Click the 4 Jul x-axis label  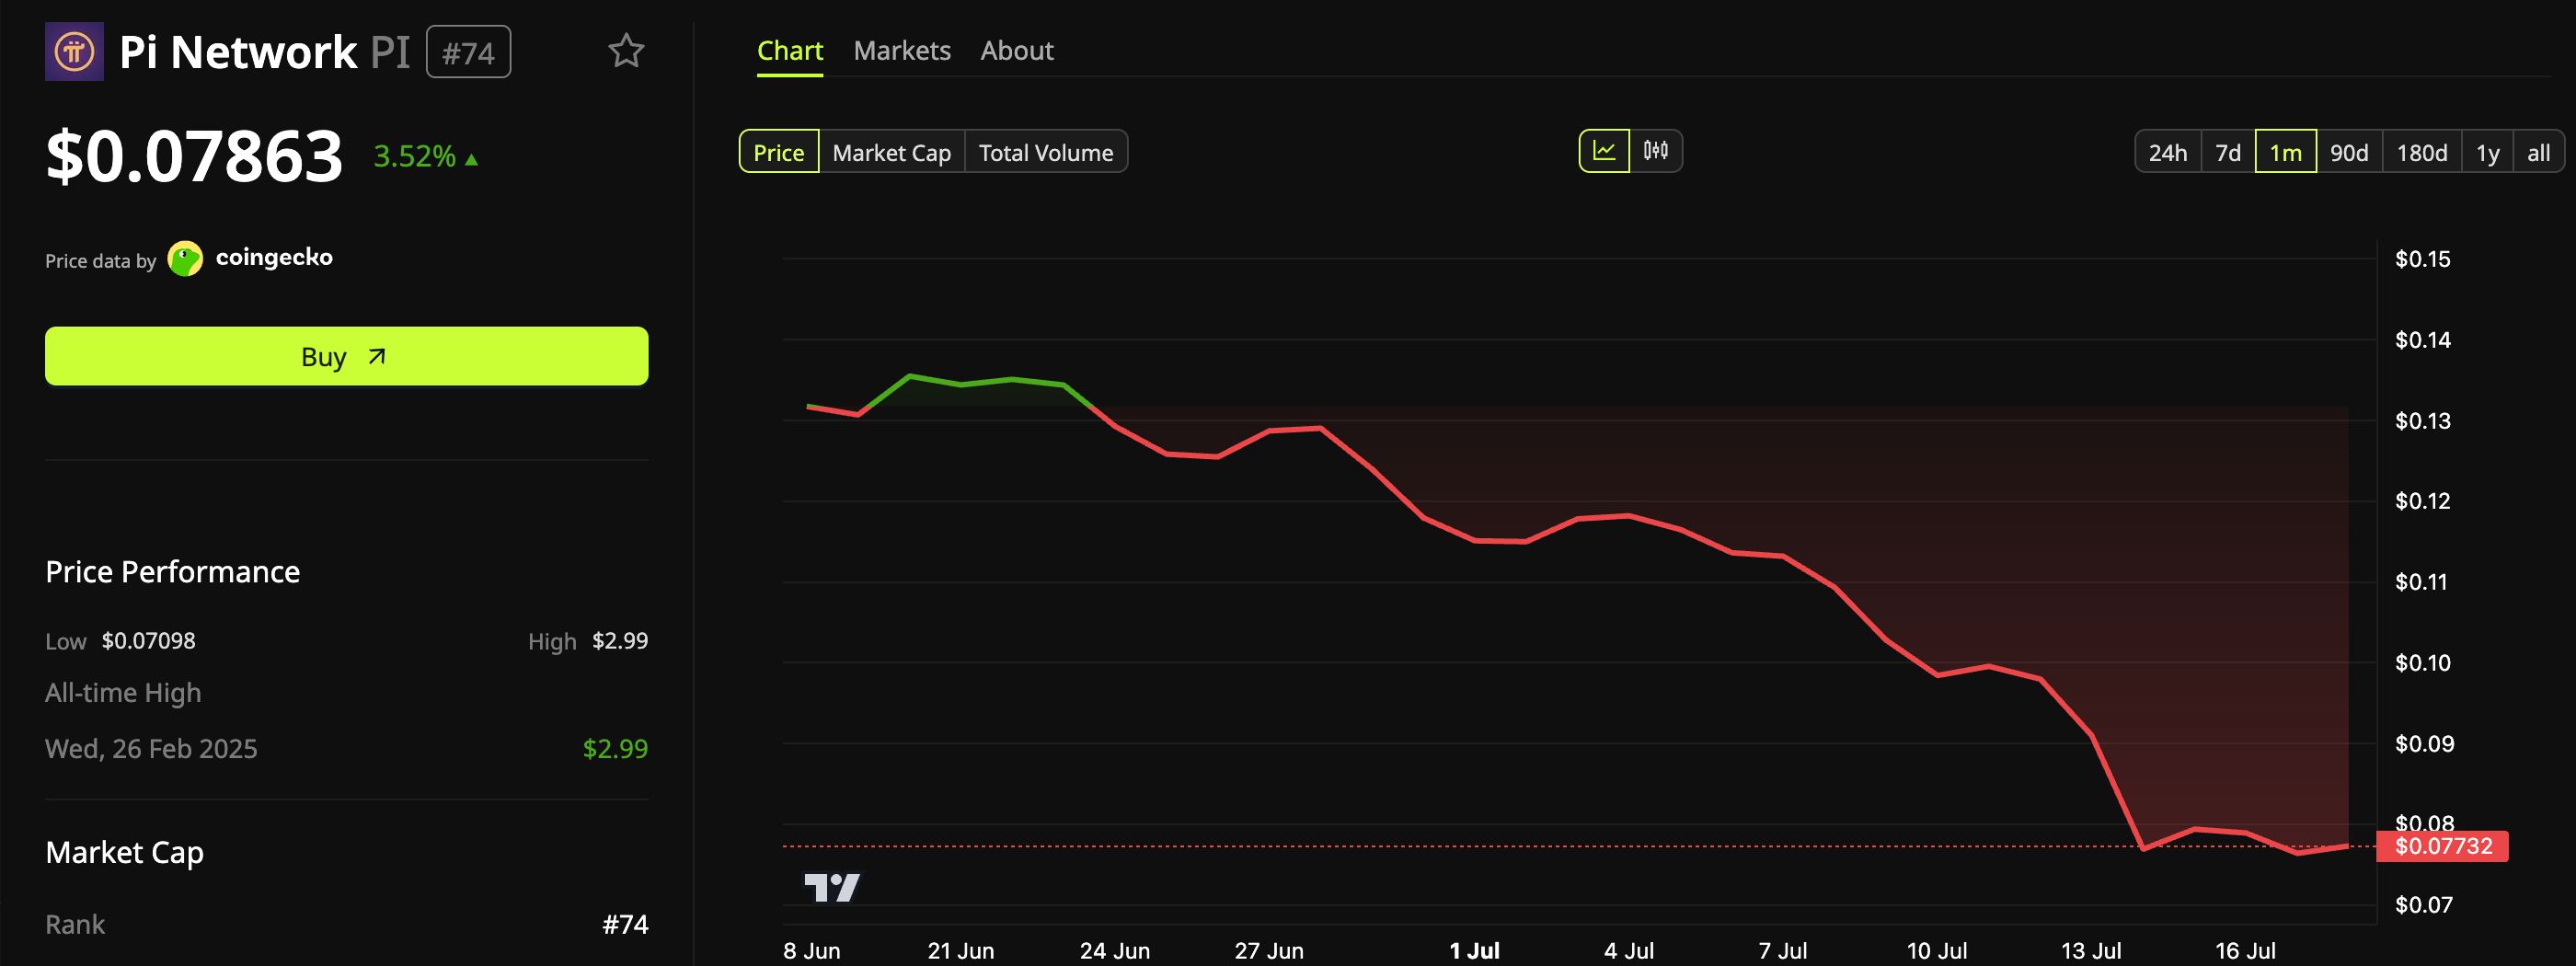1629,951
